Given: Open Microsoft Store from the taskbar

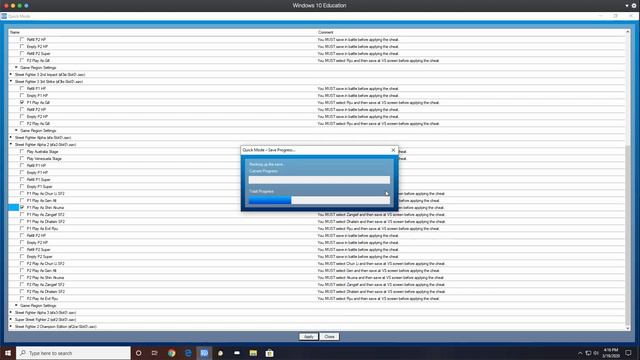Looking at the screenshot, I should click(x=269, y=353).
